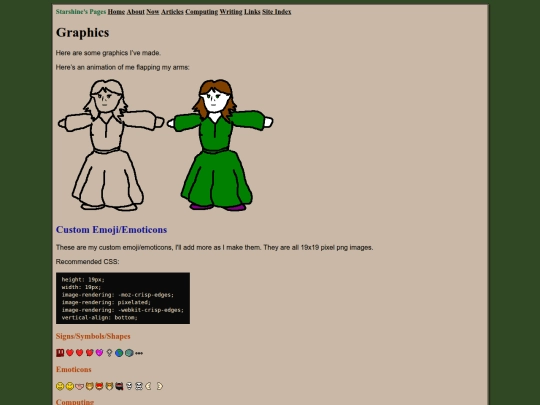Viewport: 540px width, 405px height.
Task: Click the pink lips emoticon
Action: (x=80, y=386)
